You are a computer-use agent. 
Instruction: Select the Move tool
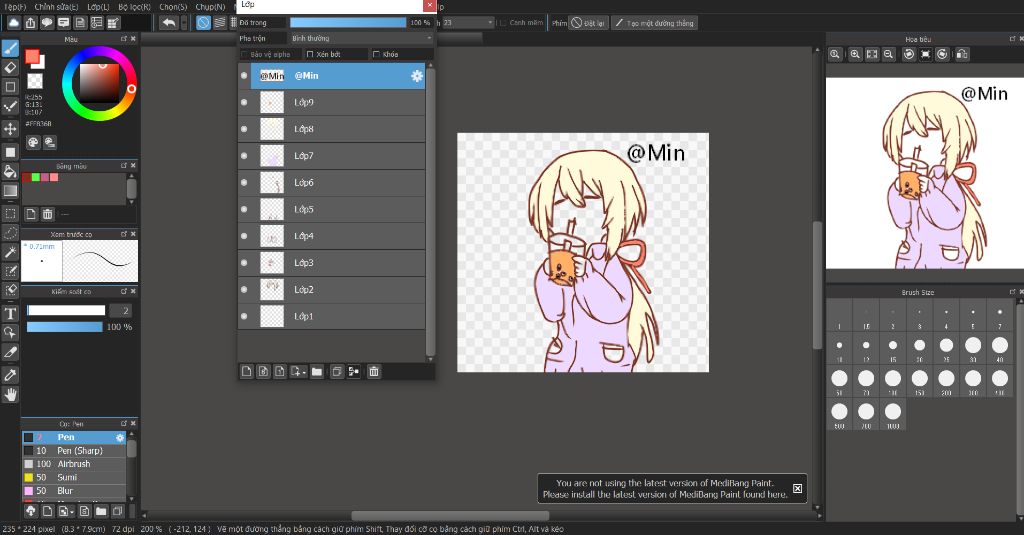tap(10, 129)
